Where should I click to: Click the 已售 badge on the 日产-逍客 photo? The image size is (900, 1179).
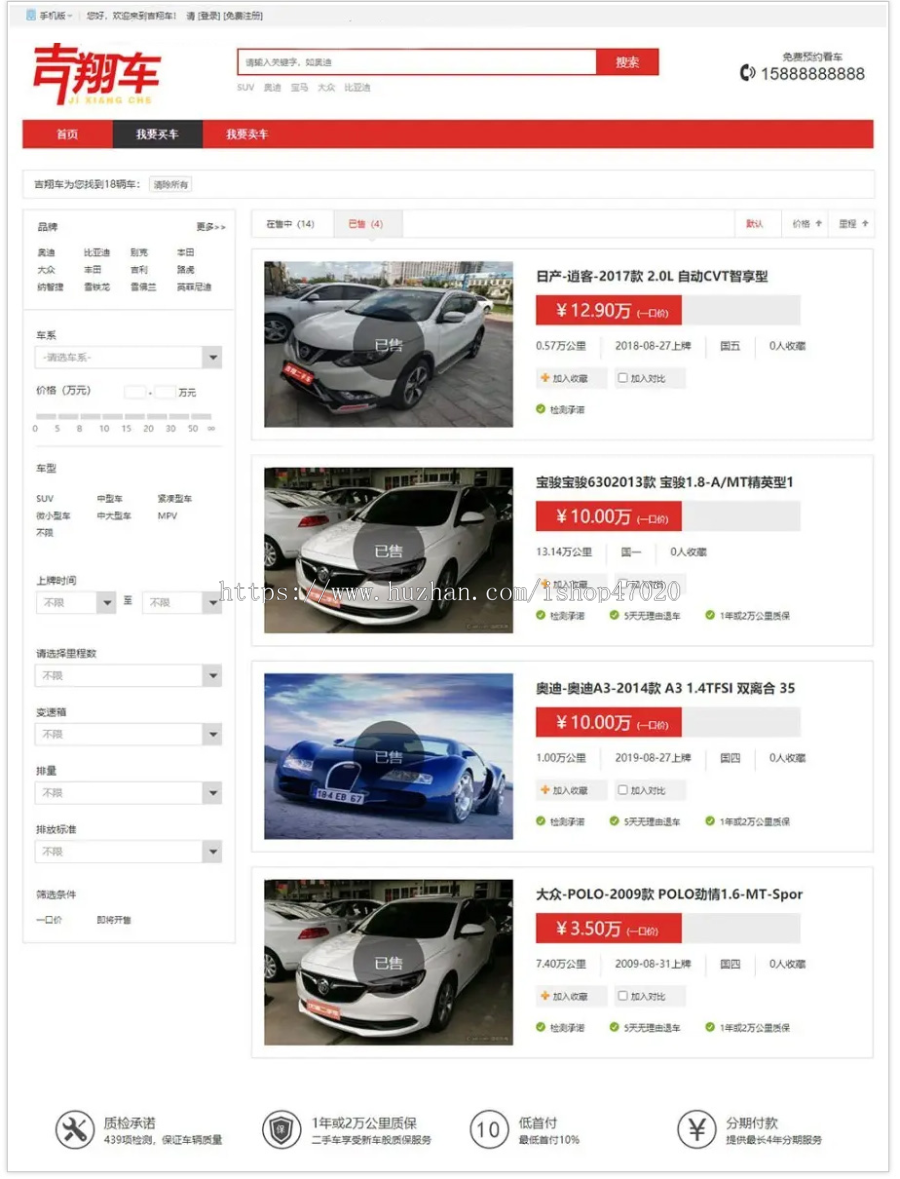coord(389,344)
